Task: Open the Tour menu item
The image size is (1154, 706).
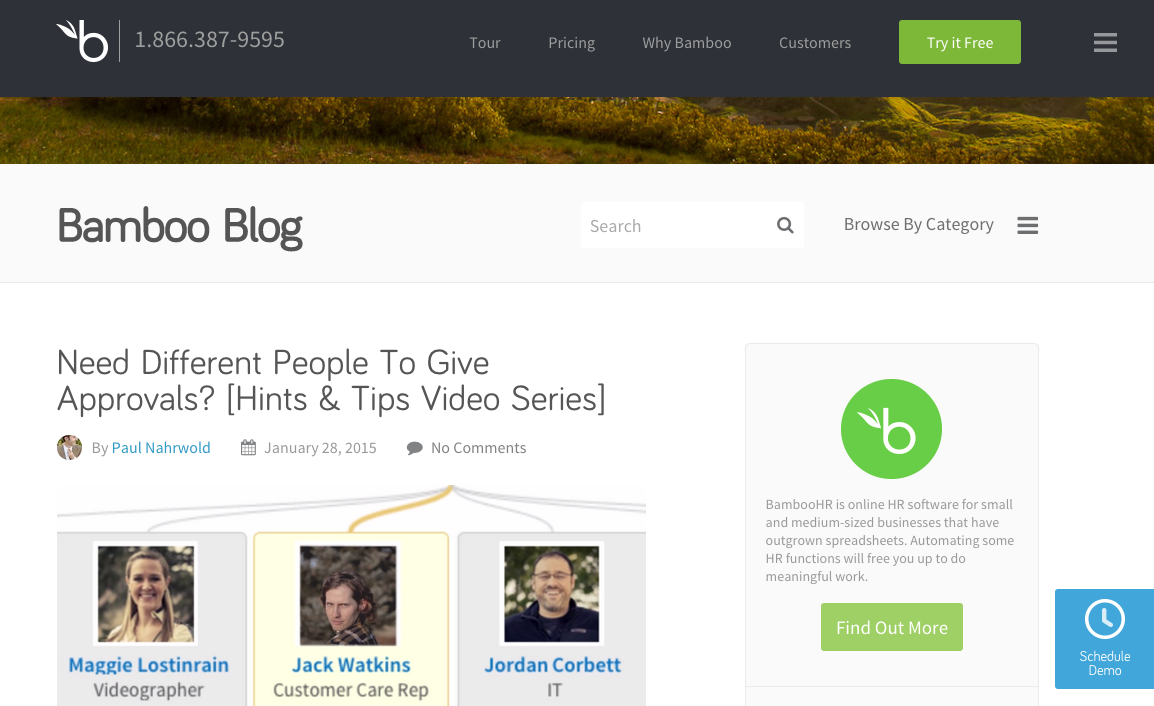Action: point(485,43)
